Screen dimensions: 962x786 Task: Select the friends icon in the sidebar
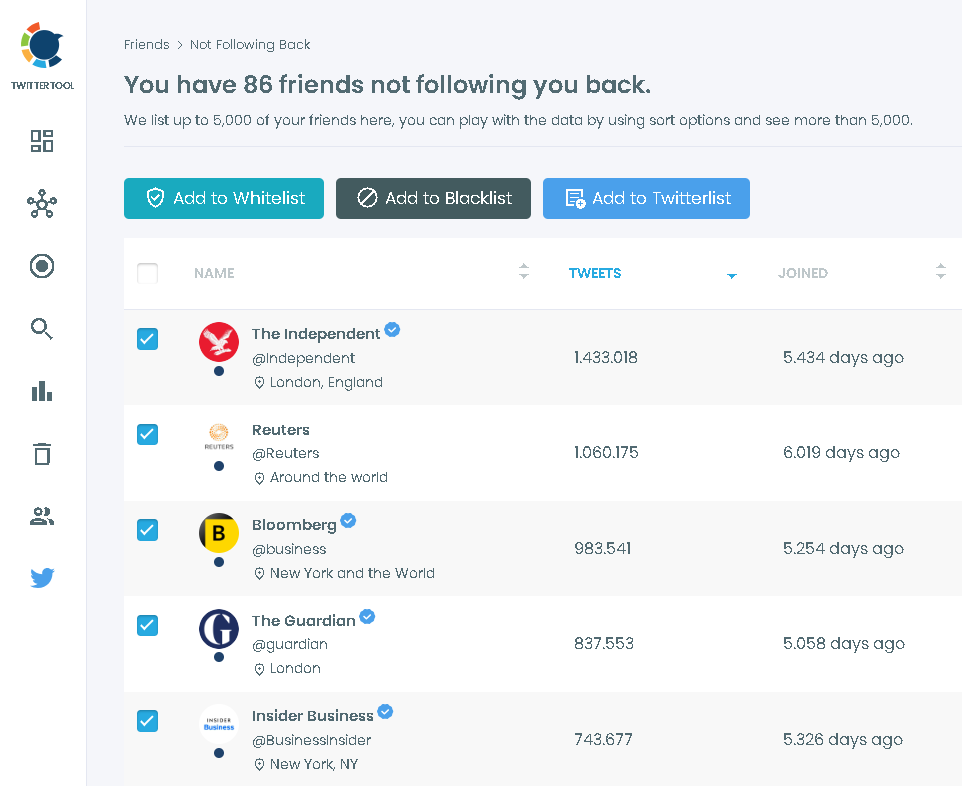click(41, 516)
